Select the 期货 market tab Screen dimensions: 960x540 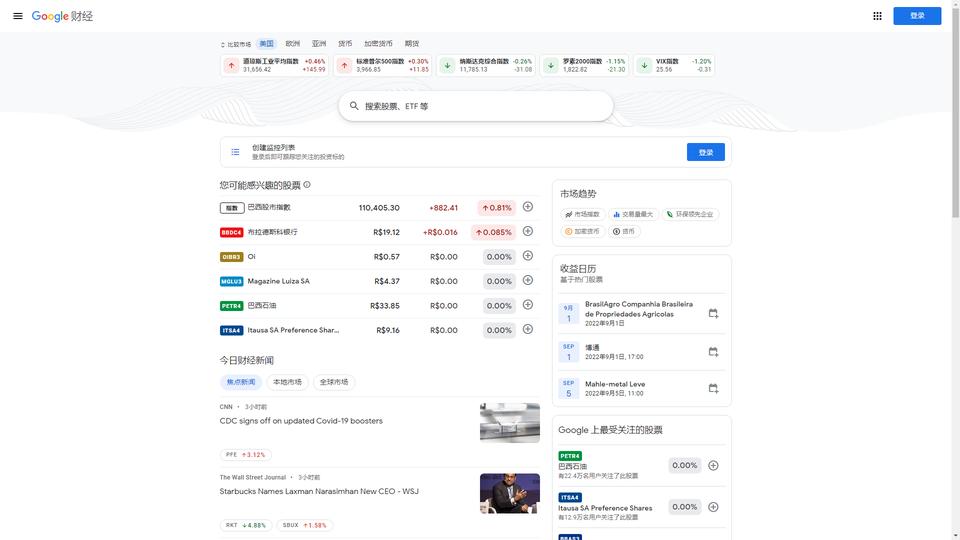pos(412,43)
